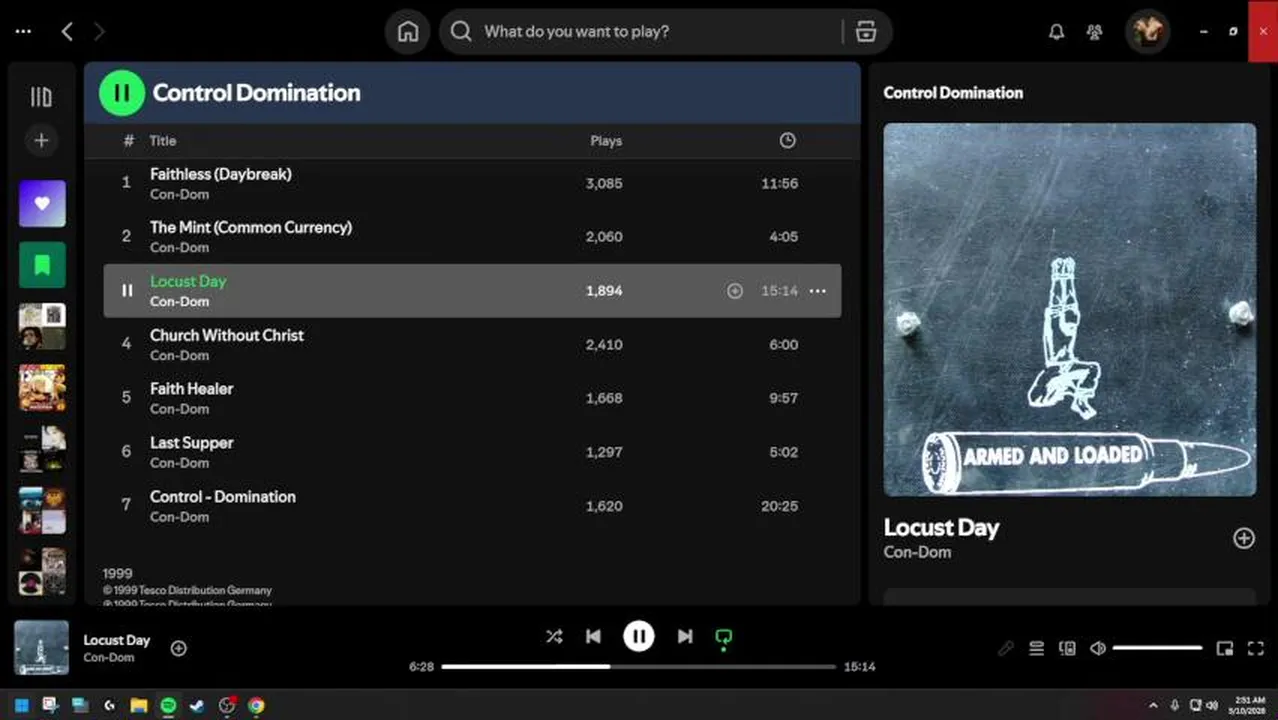Open File Explorer from taskbar

(x=139, y=705)
